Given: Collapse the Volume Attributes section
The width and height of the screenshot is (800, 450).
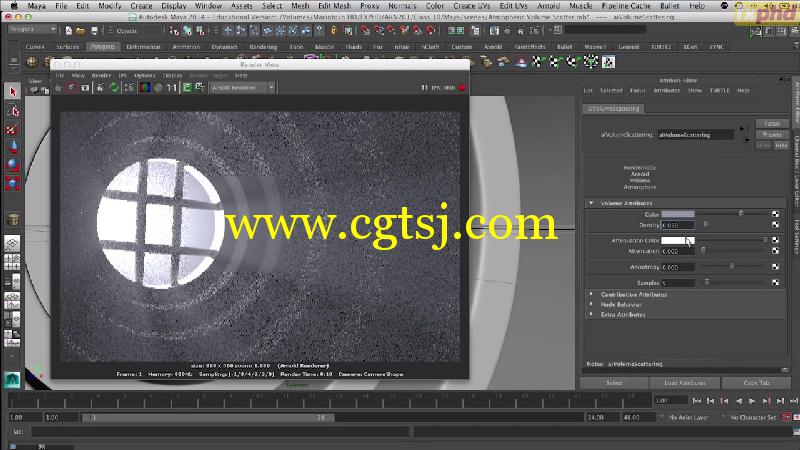Looking at the screenshot, I should pos(591,203).
